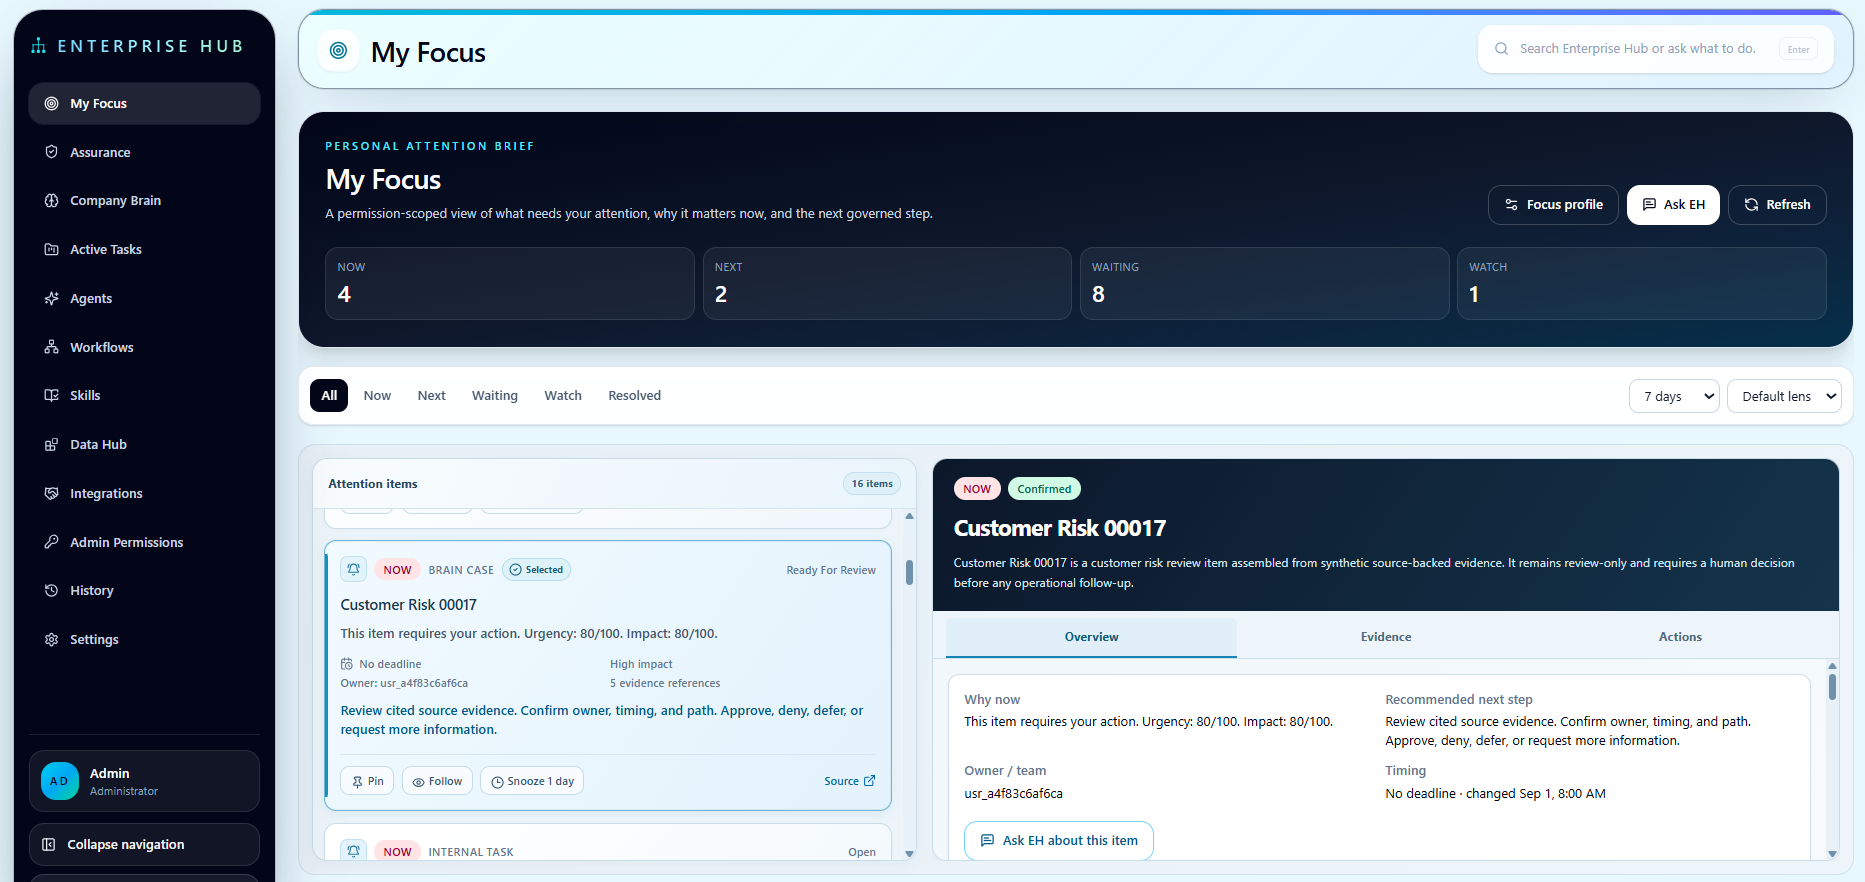
Task: Focus the Search Enterprise Hub field
Action: 1655,49
